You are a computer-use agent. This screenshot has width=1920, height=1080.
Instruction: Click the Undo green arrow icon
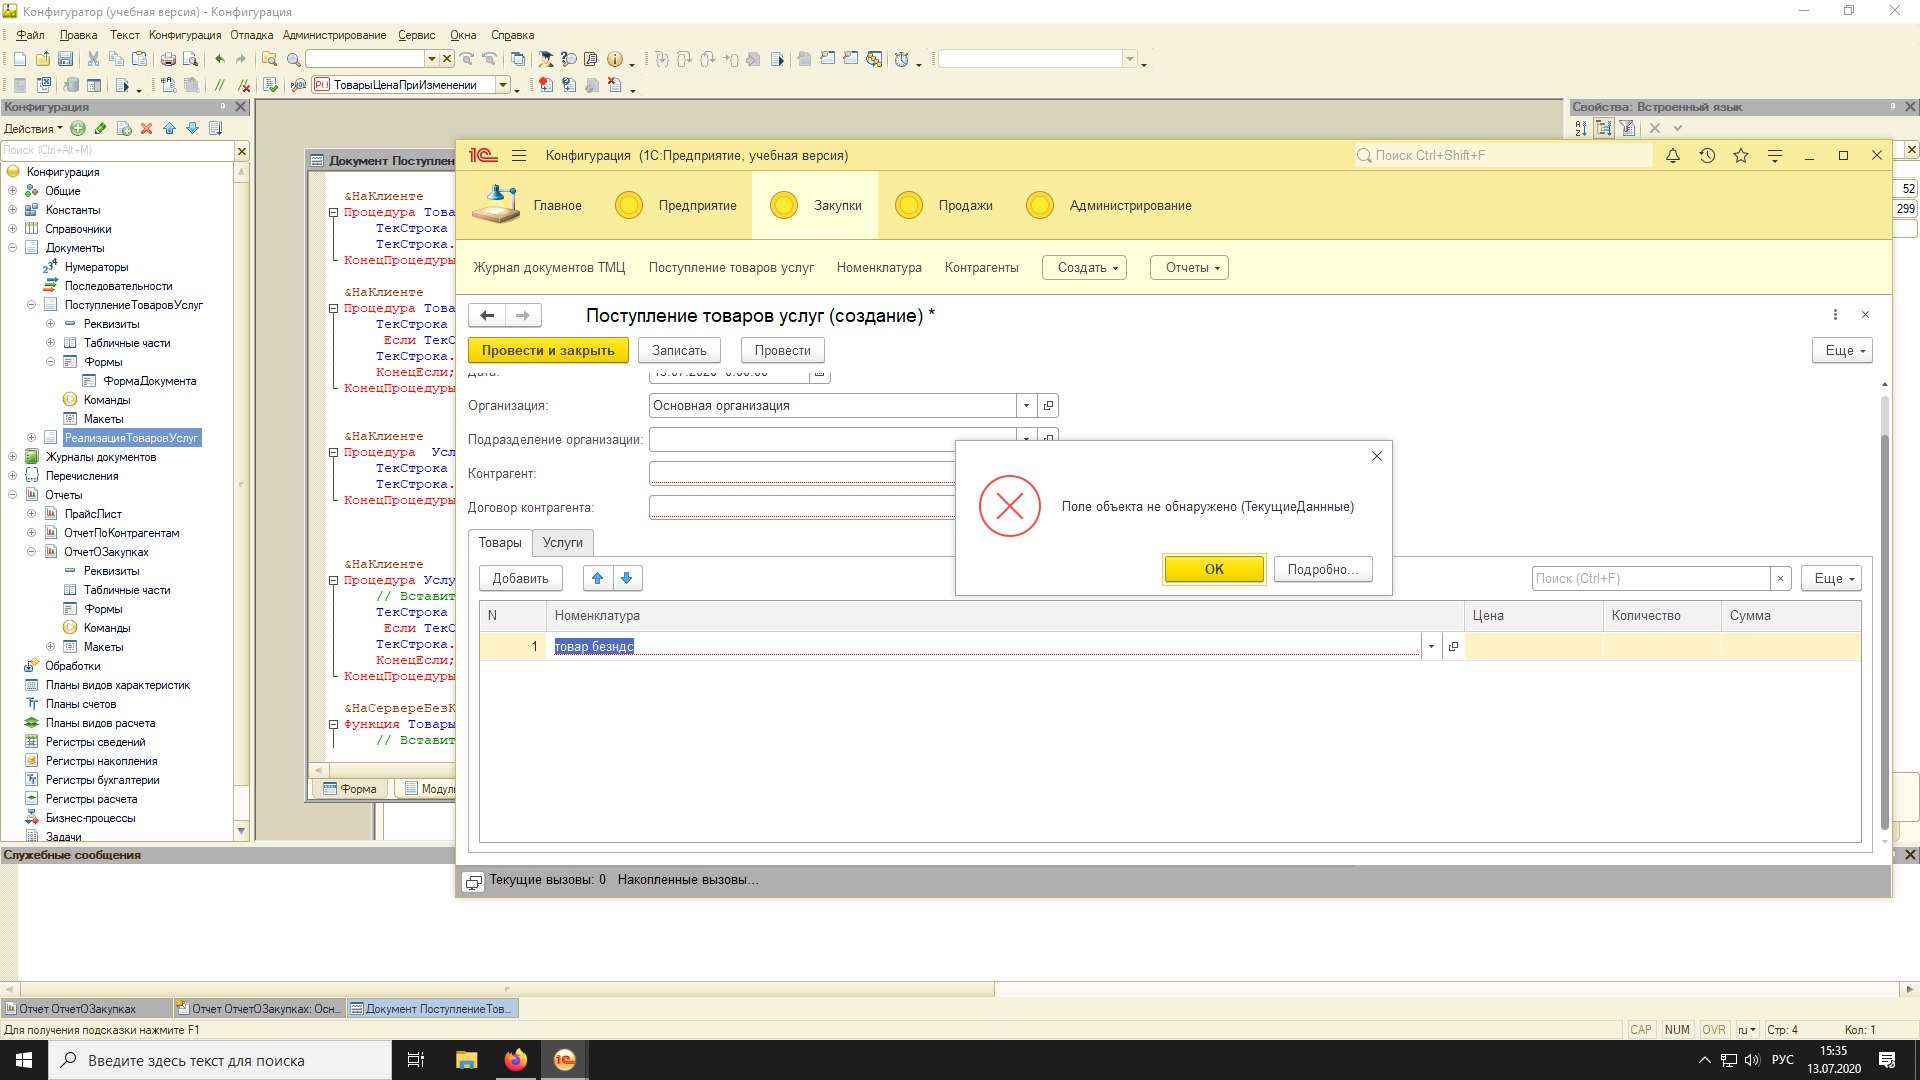219,59
